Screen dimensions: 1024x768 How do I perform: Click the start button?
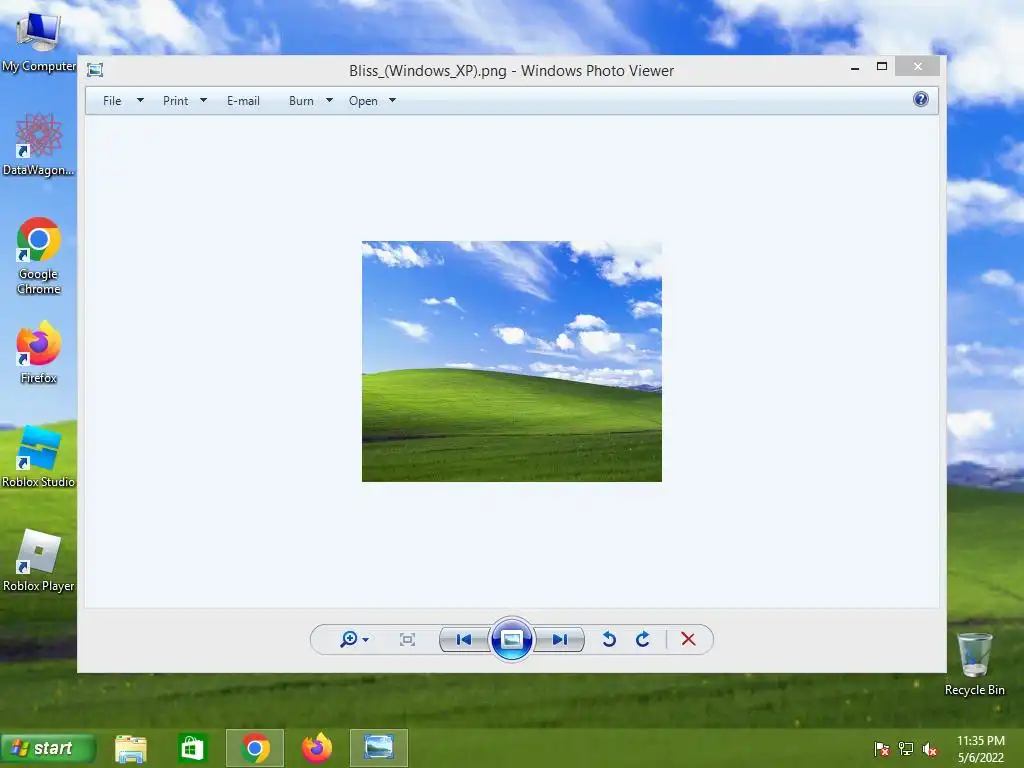(x=48, y=748)
